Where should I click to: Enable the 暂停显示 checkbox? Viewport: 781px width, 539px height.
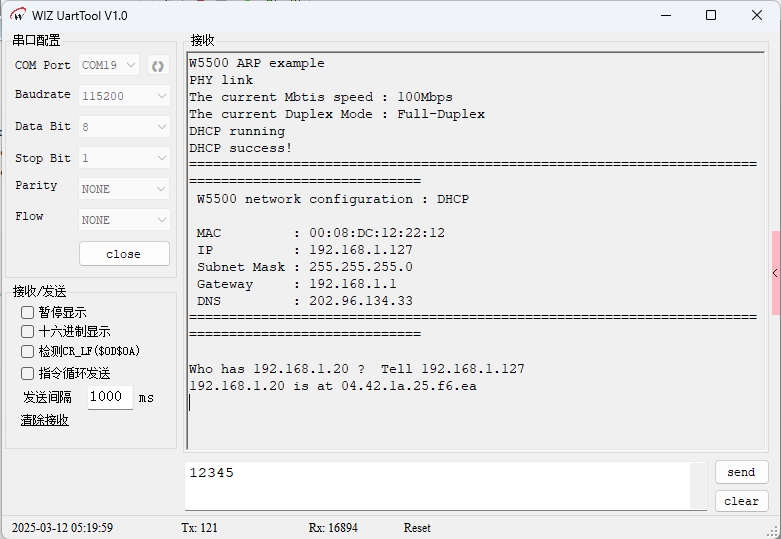coord(28,313)
